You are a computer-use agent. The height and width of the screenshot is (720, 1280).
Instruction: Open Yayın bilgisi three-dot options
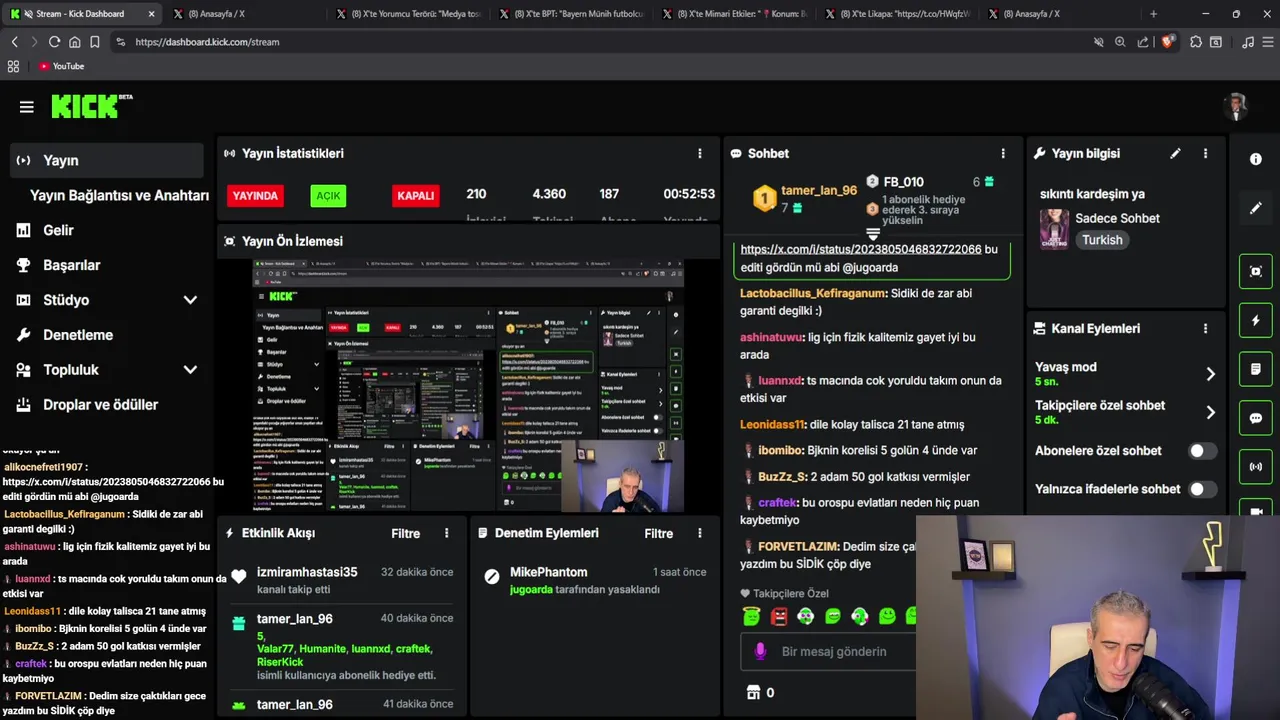[x=1205, y=153]
